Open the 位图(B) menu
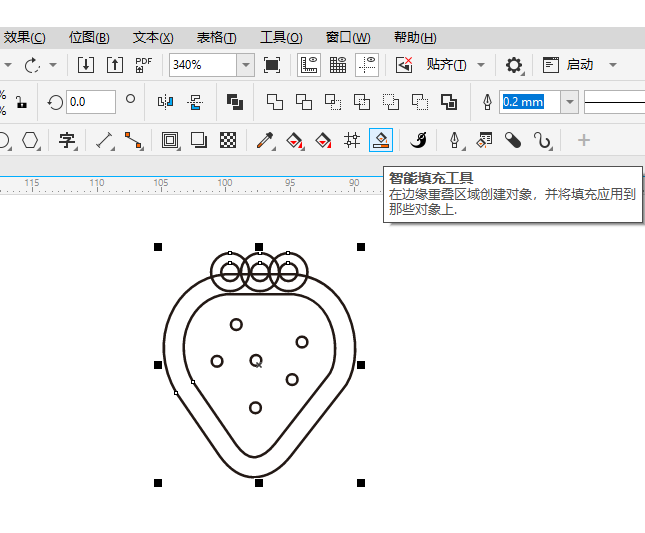 (x=89, y=38)
